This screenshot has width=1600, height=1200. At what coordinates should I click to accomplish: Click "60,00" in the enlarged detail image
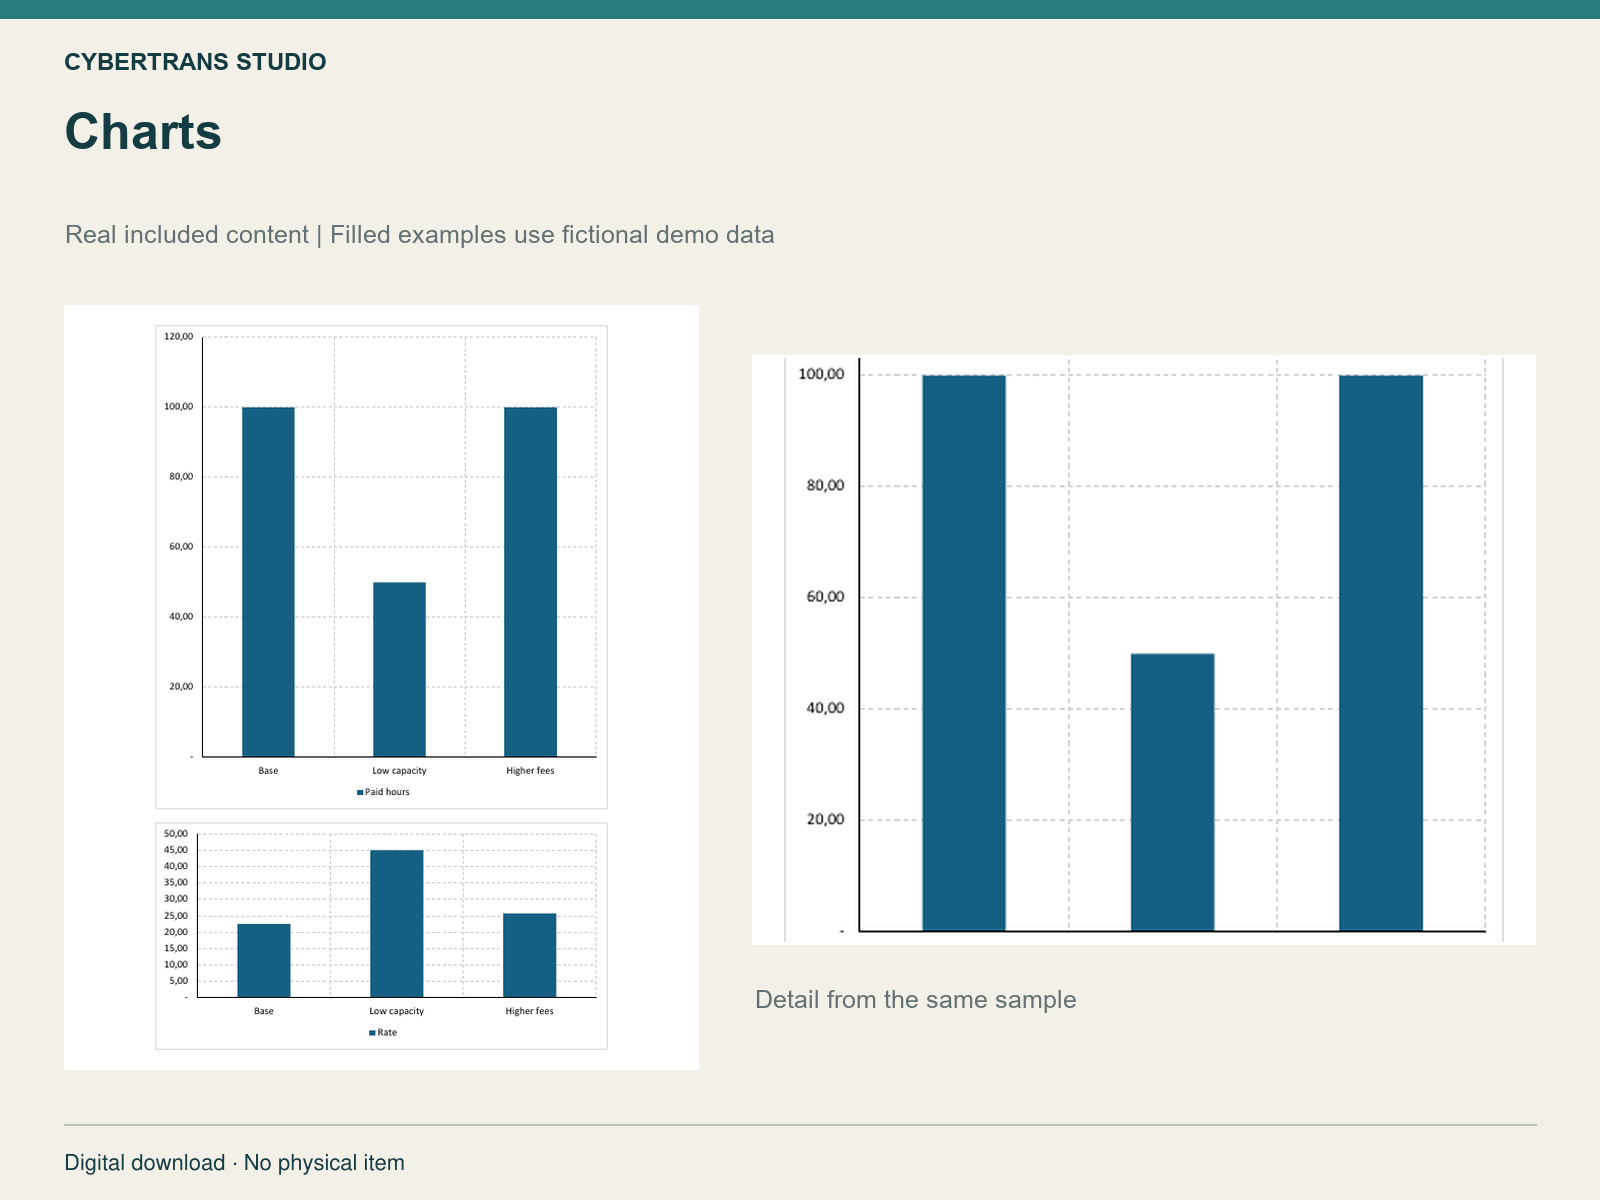pyautogui.click(x=825, y=597)
